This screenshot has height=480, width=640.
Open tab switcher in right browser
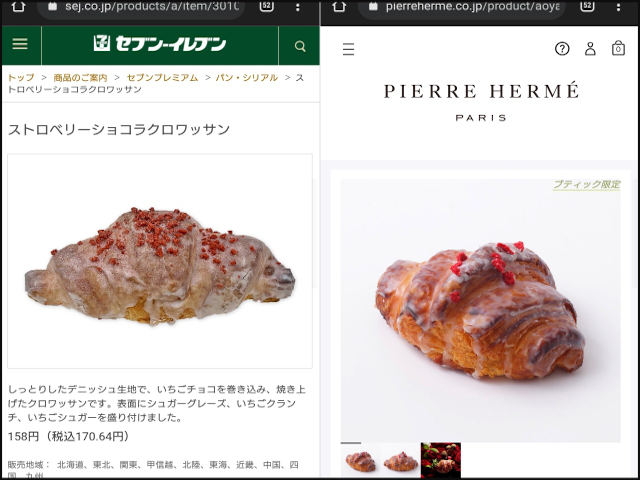pos(587,6)
